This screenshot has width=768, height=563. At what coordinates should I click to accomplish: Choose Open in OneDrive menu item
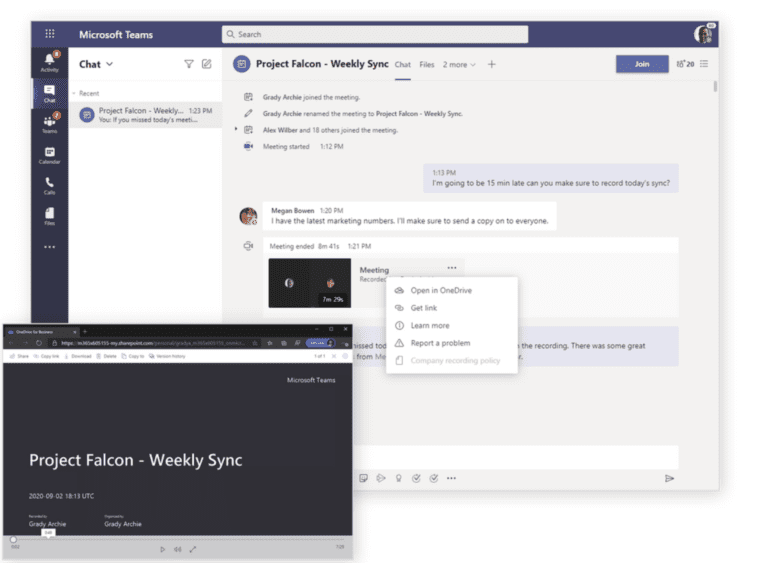point(452,290)
